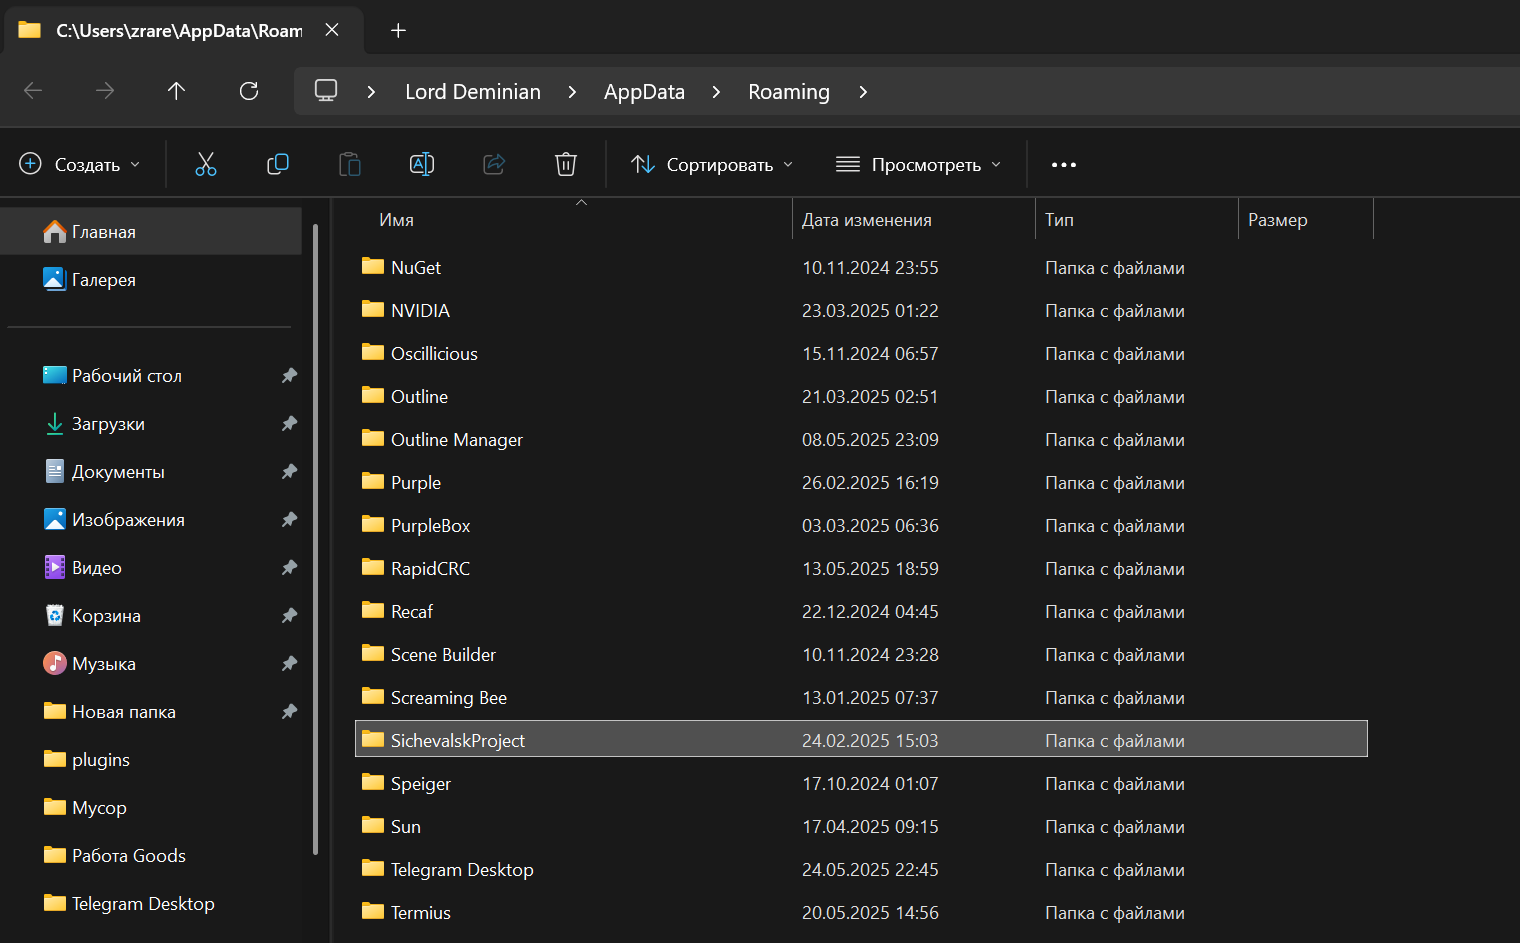Click the Delete trash bin icon
The width and height of the screenshot is (1520, 943).
pos(566,164)
